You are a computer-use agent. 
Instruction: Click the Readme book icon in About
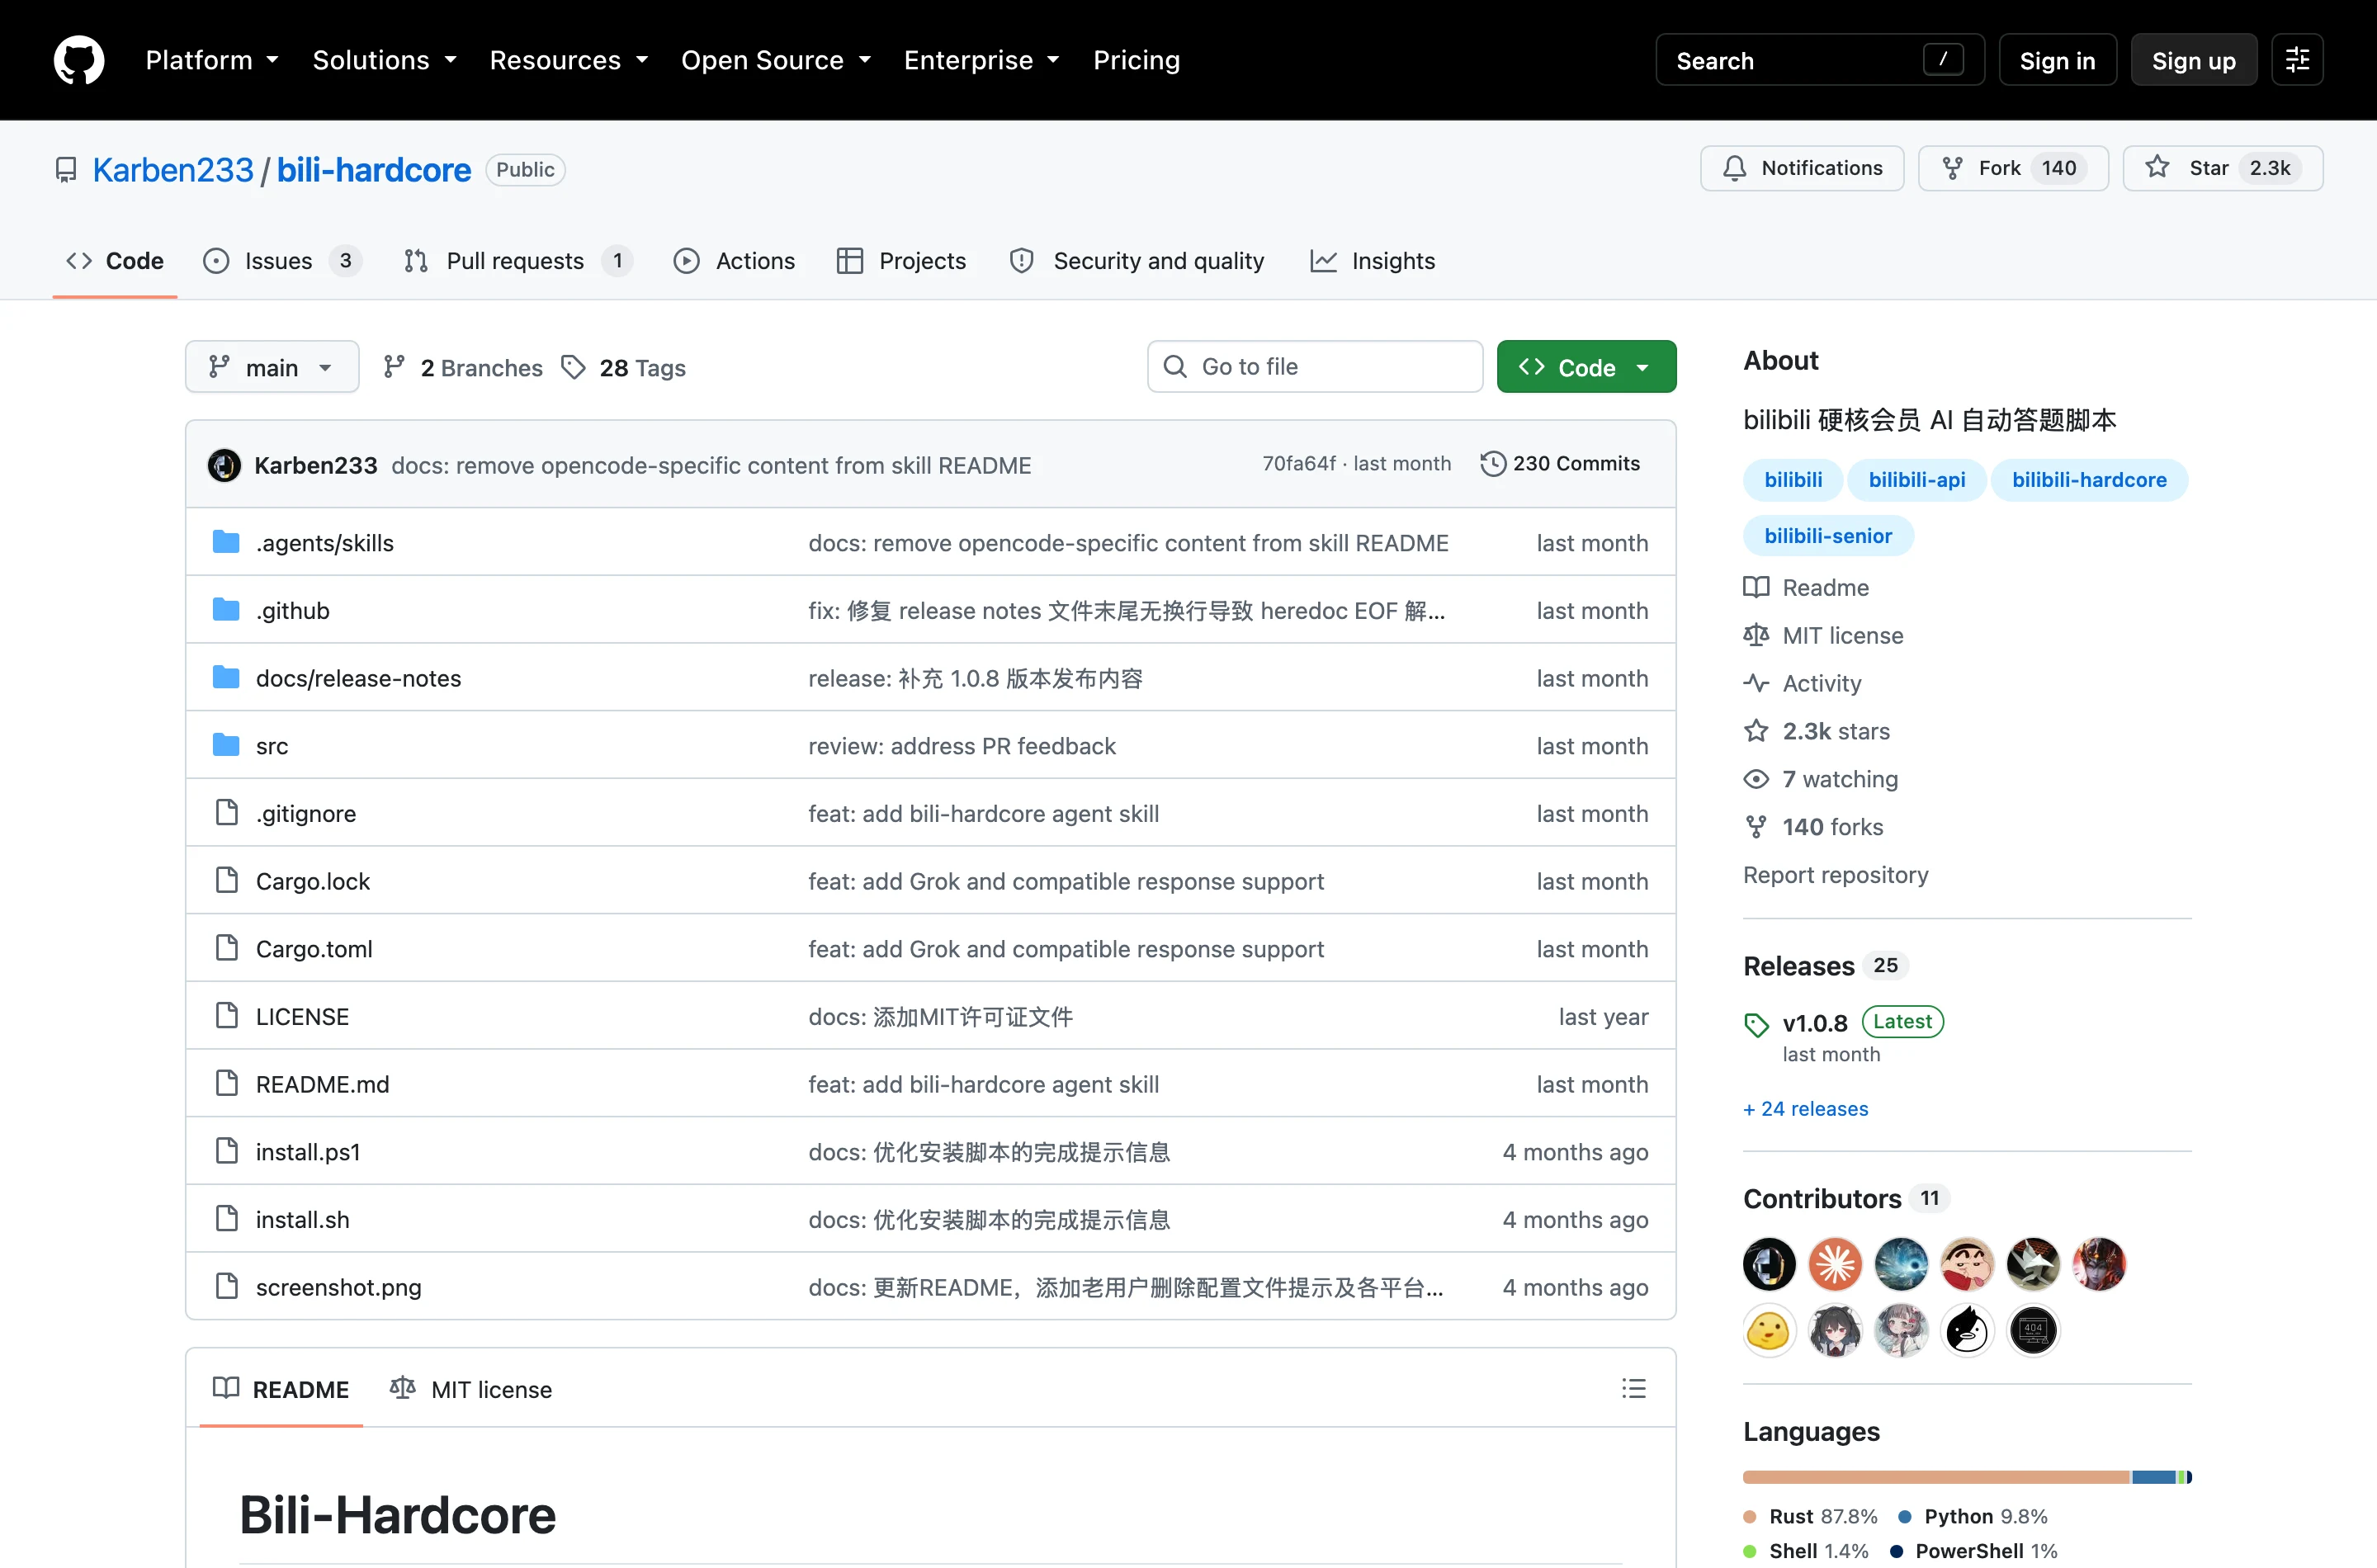1756,587
